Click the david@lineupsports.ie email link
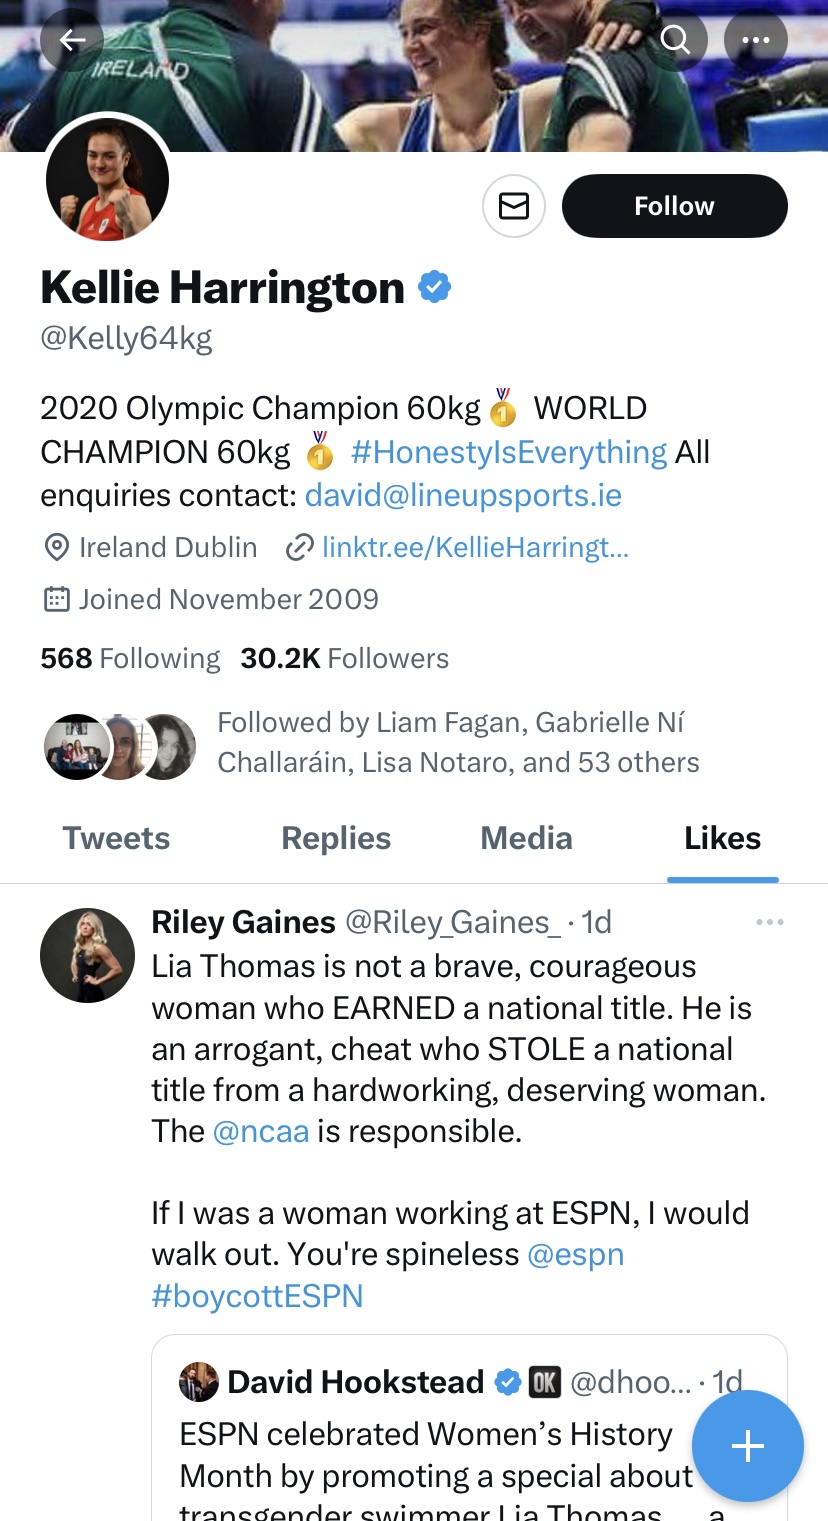 click(463, 496)
